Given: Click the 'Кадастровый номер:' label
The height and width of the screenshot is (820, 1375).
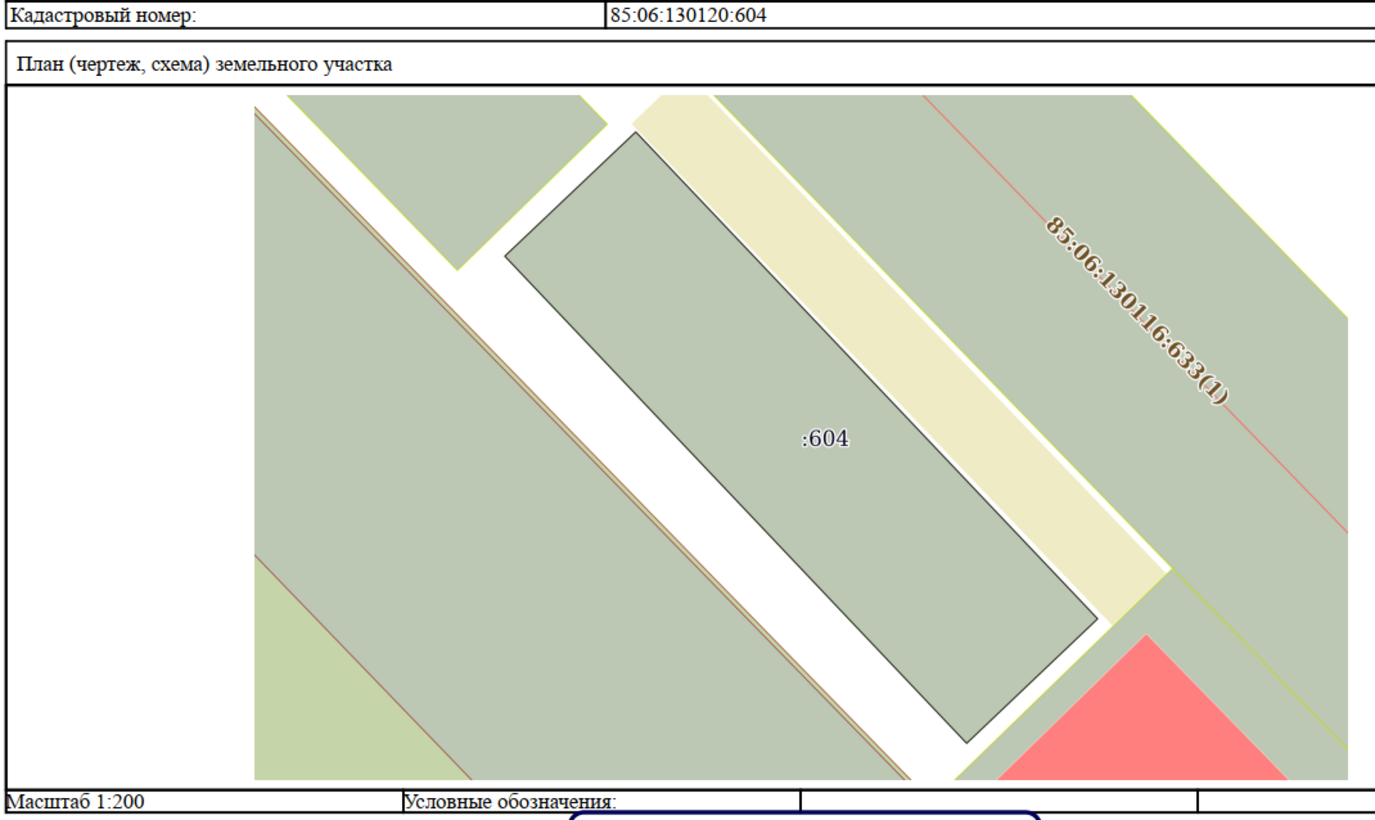Looking at the screenshot, I should pyautogui.click(x=103, y=16).
